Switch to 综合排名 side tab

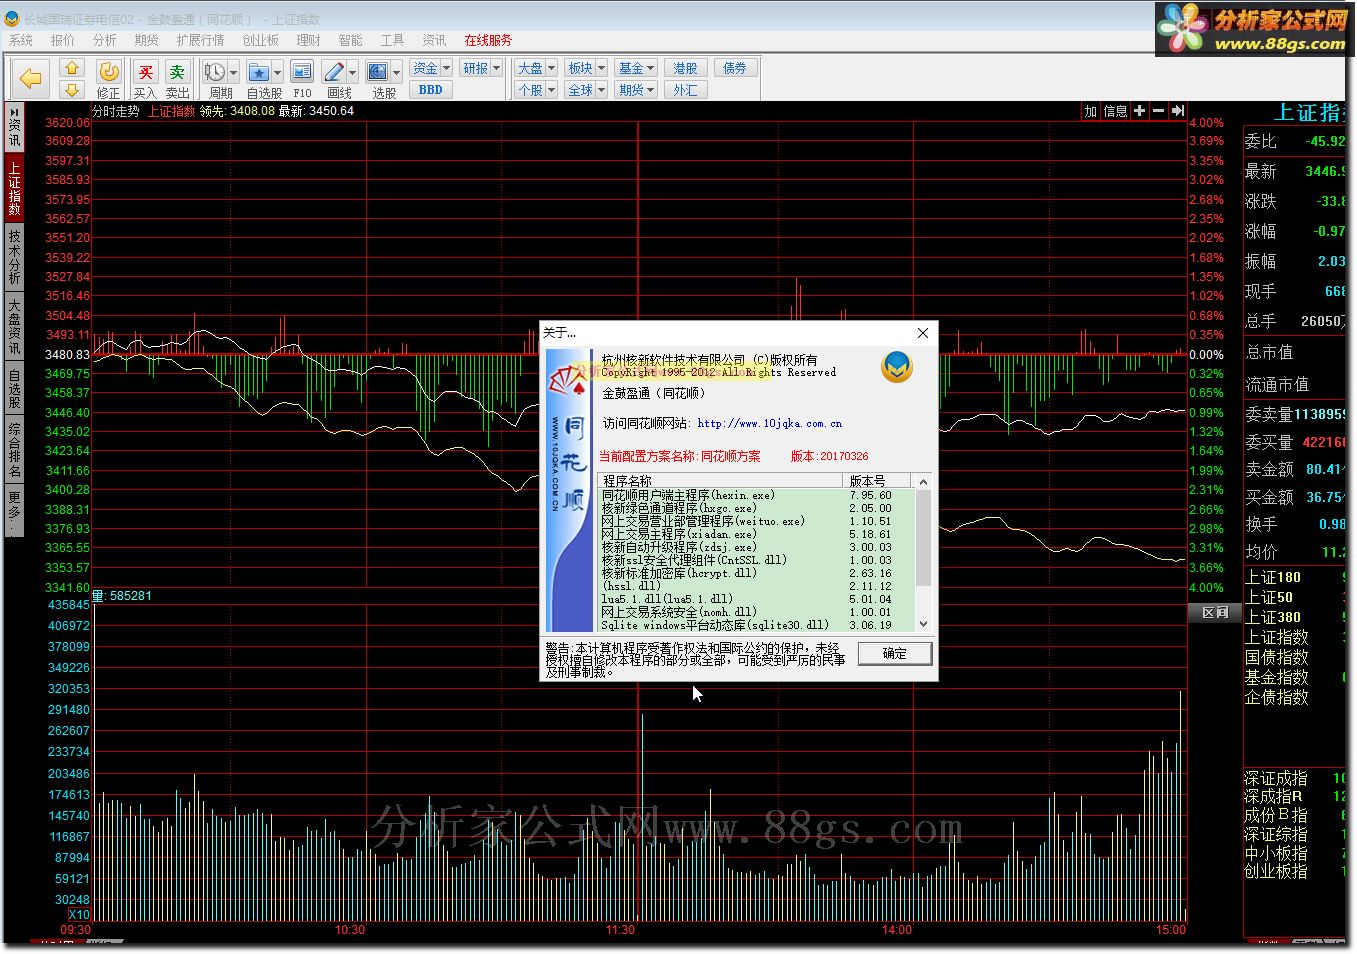point(14,449)
